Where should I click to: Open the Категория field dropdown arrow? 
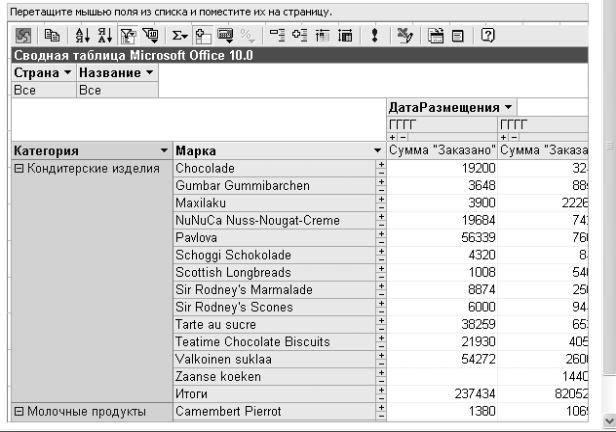[x=164, y=150]
